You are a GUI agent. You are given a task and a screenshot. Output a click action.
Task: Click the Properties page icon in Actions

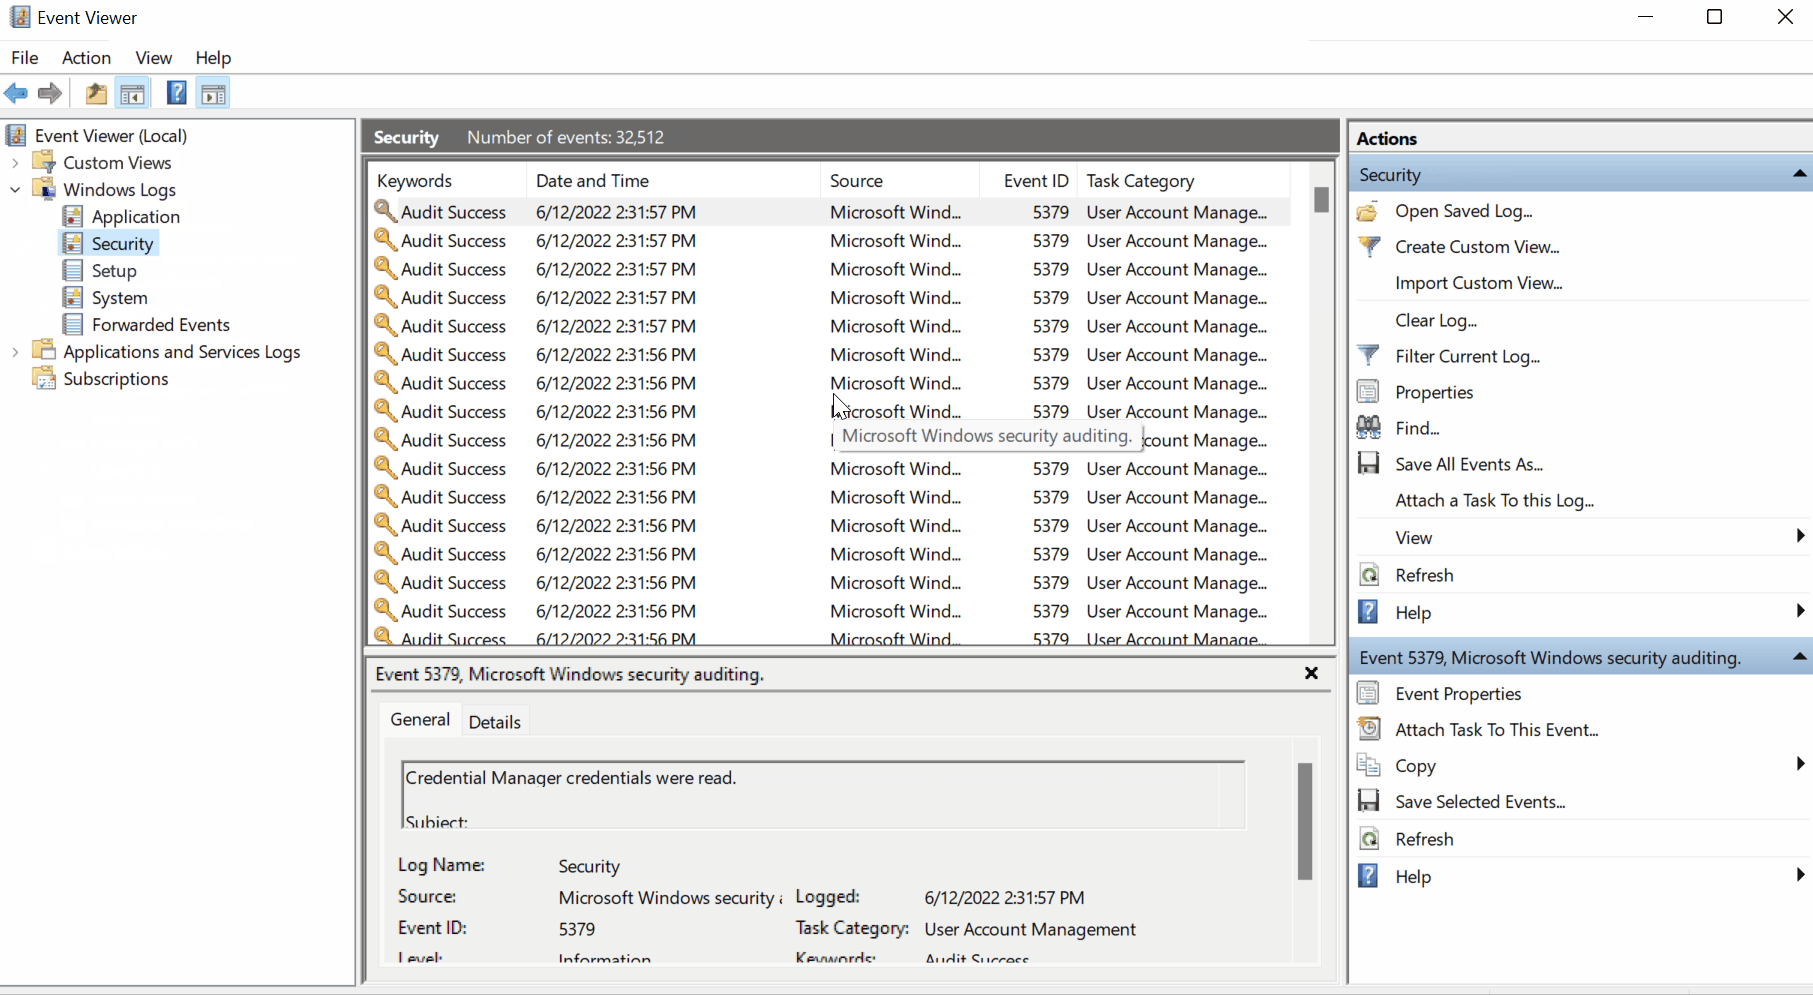tap(1368, 392)
